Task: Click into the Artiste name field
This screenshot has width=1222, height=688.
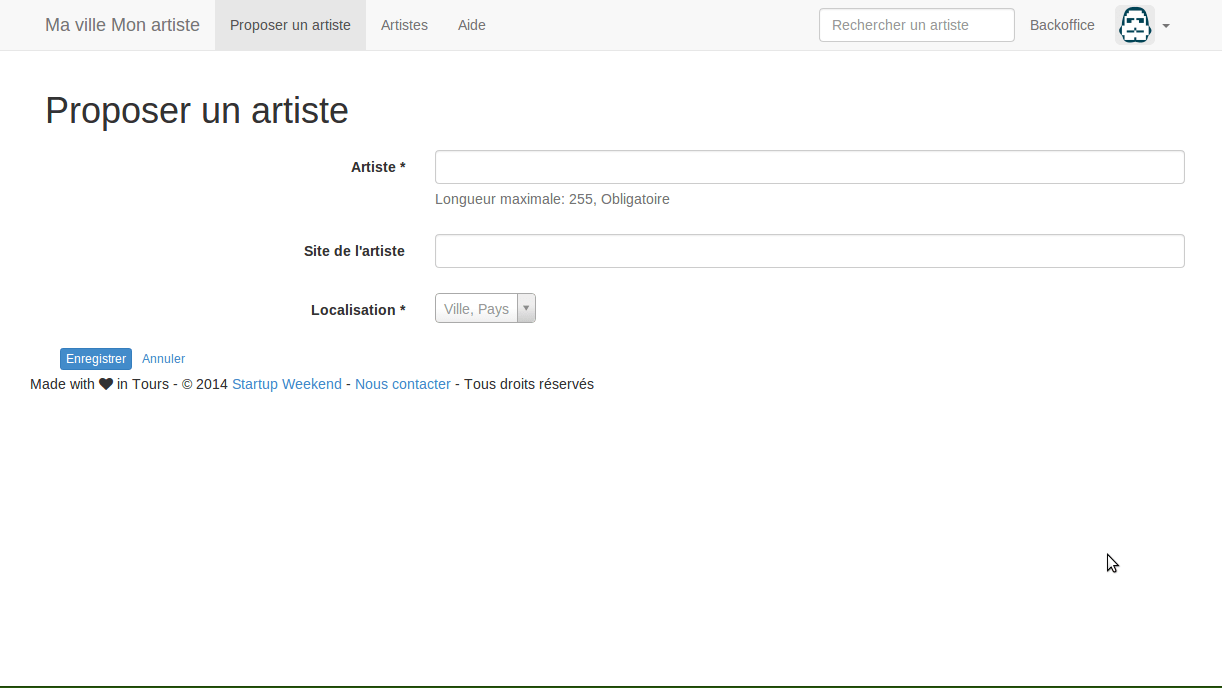Action: point(809,167)
